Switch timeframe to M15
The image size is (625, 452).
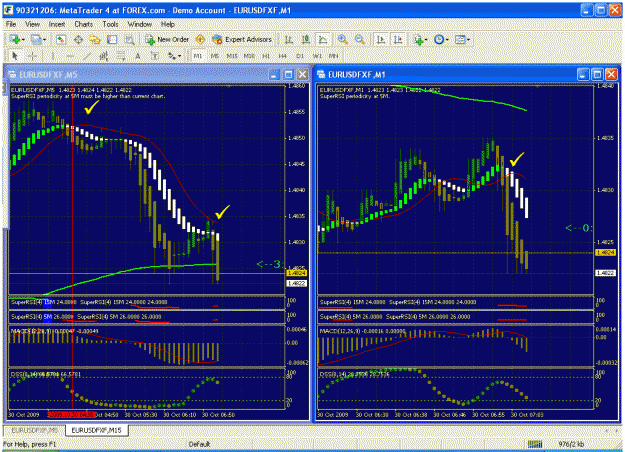point(232,56)
